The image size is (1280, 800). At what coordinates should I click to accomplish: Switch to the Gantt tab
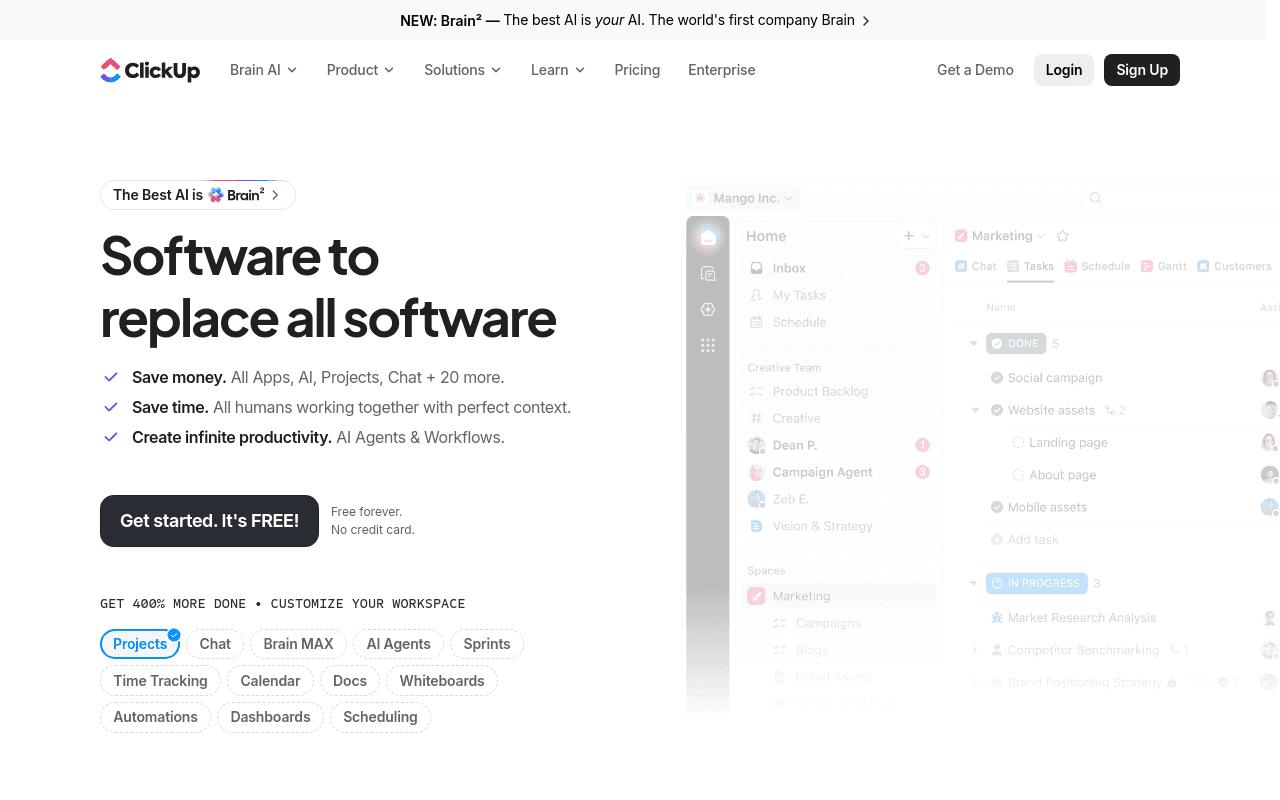click(1164, 266)
